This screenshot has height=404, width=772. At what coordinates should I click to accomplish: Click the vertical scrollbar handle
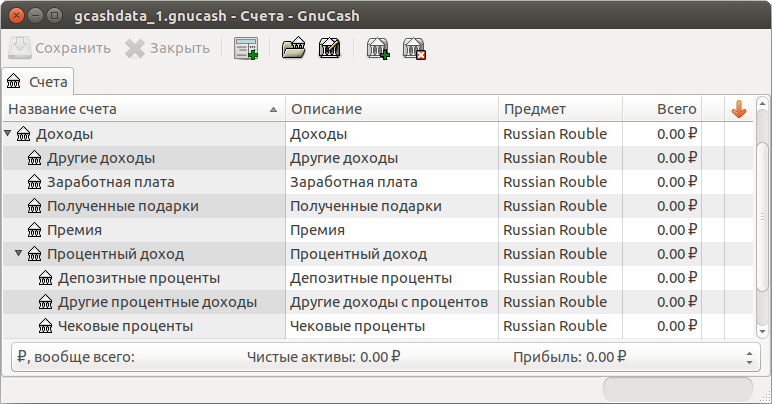coord(762,214)
